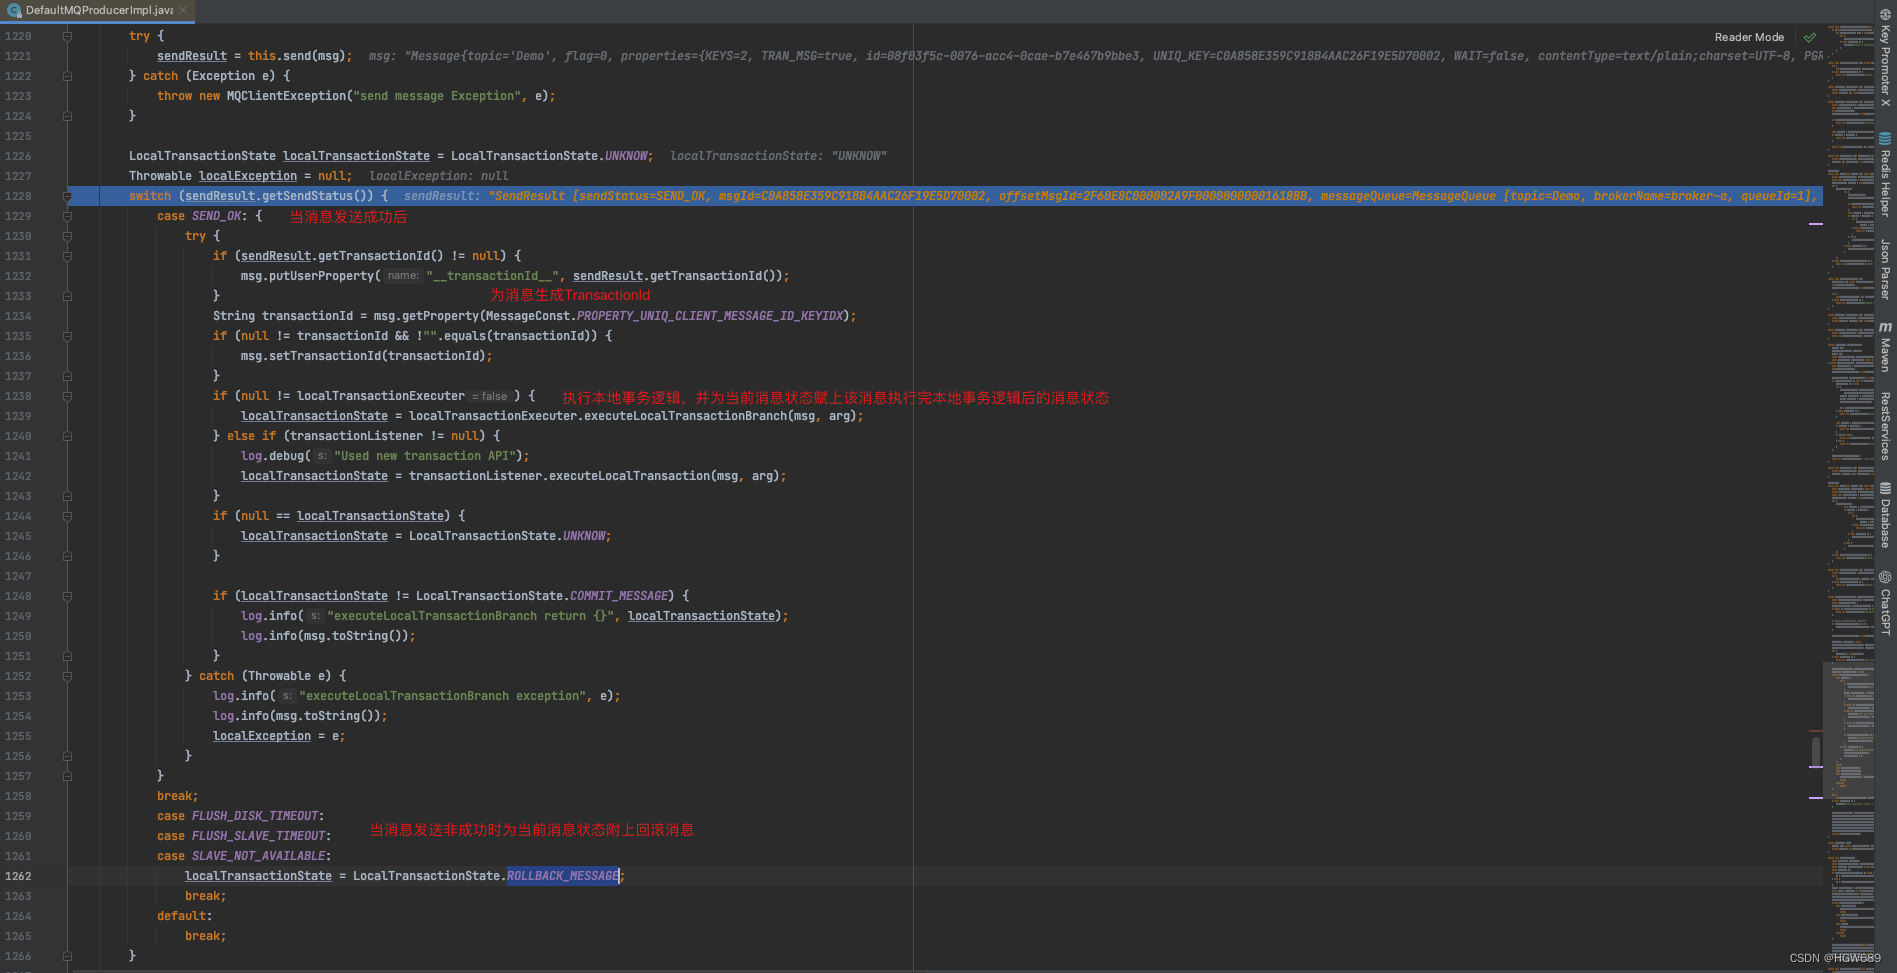Screen dimensions: 1897x973
Task: Open the RestServices side tab
Action: point(1885,426)
